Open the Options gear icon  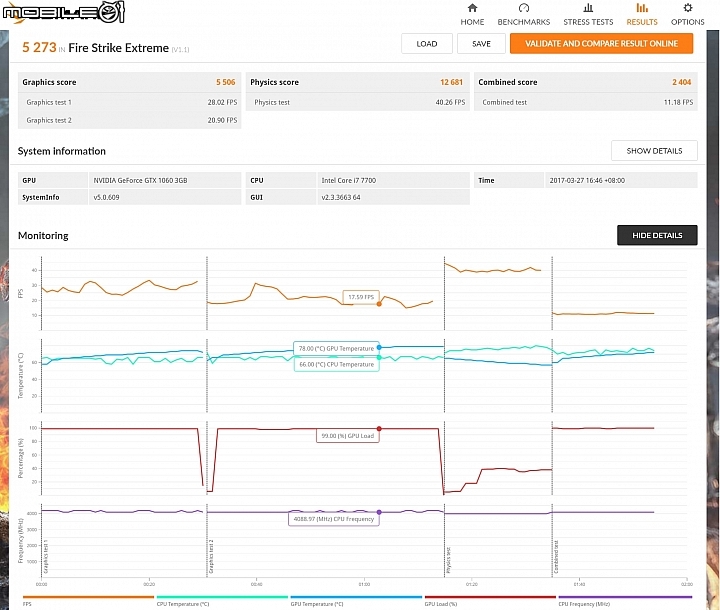coord(687,8)
